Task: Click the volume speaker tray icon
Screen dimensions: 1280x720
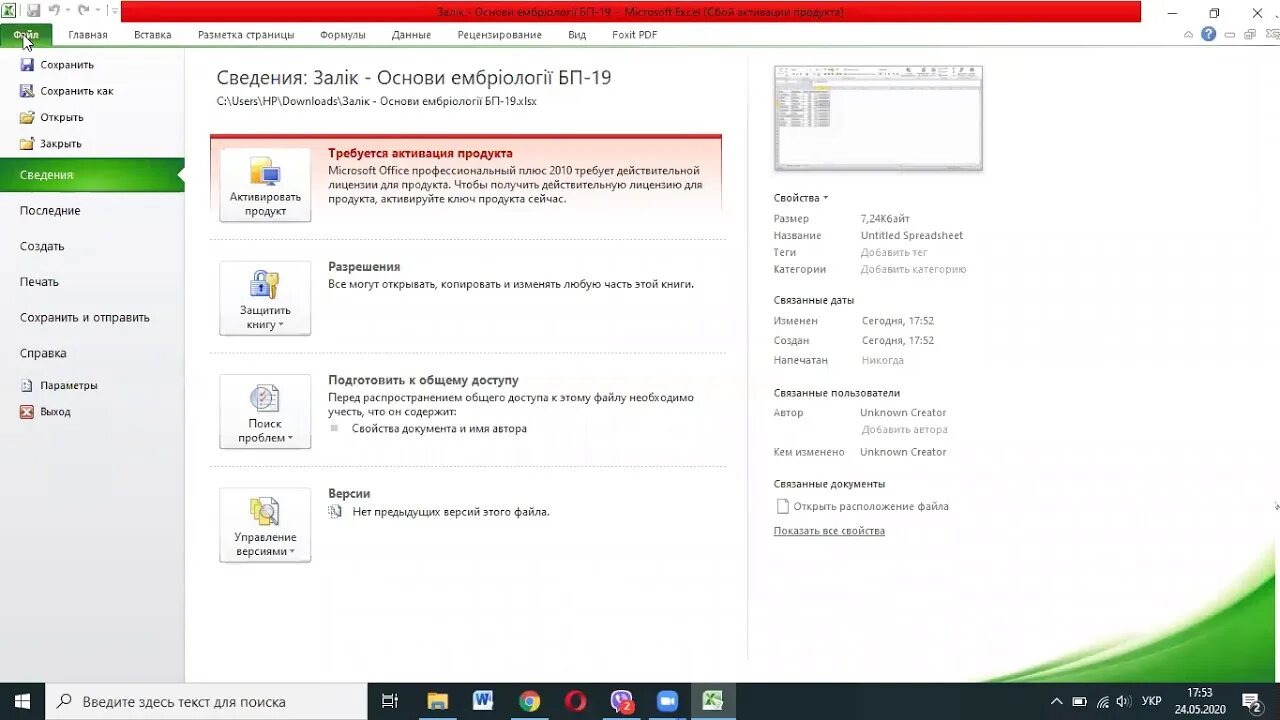Action: tap(1123, 701)
